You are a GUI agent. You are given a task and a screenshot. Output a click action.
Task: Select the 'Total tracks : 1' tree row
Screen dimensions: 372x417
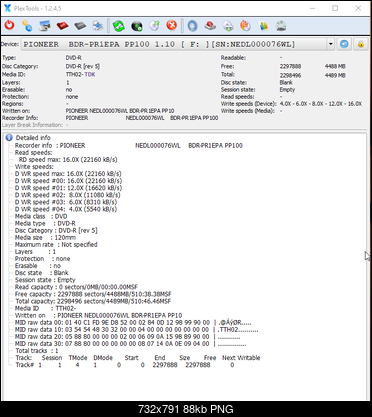(37, 351)
